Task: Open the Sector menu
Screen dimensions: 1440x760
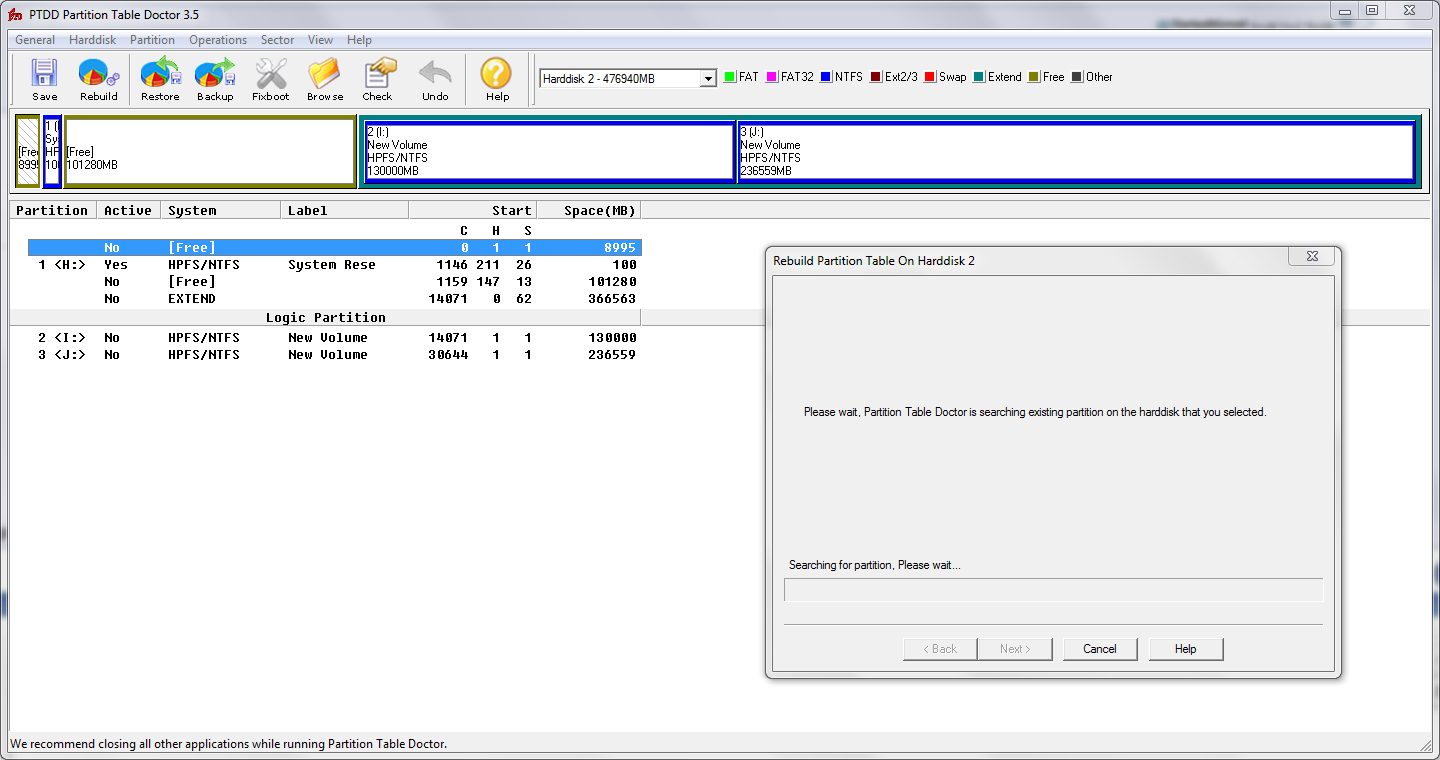Action: 277,40
